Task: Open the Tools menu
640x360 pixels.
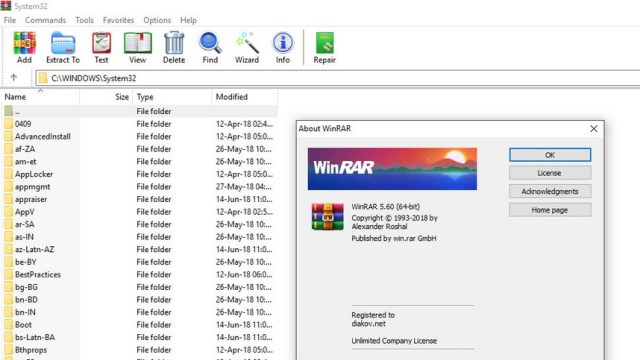Action: coord(84,20)
